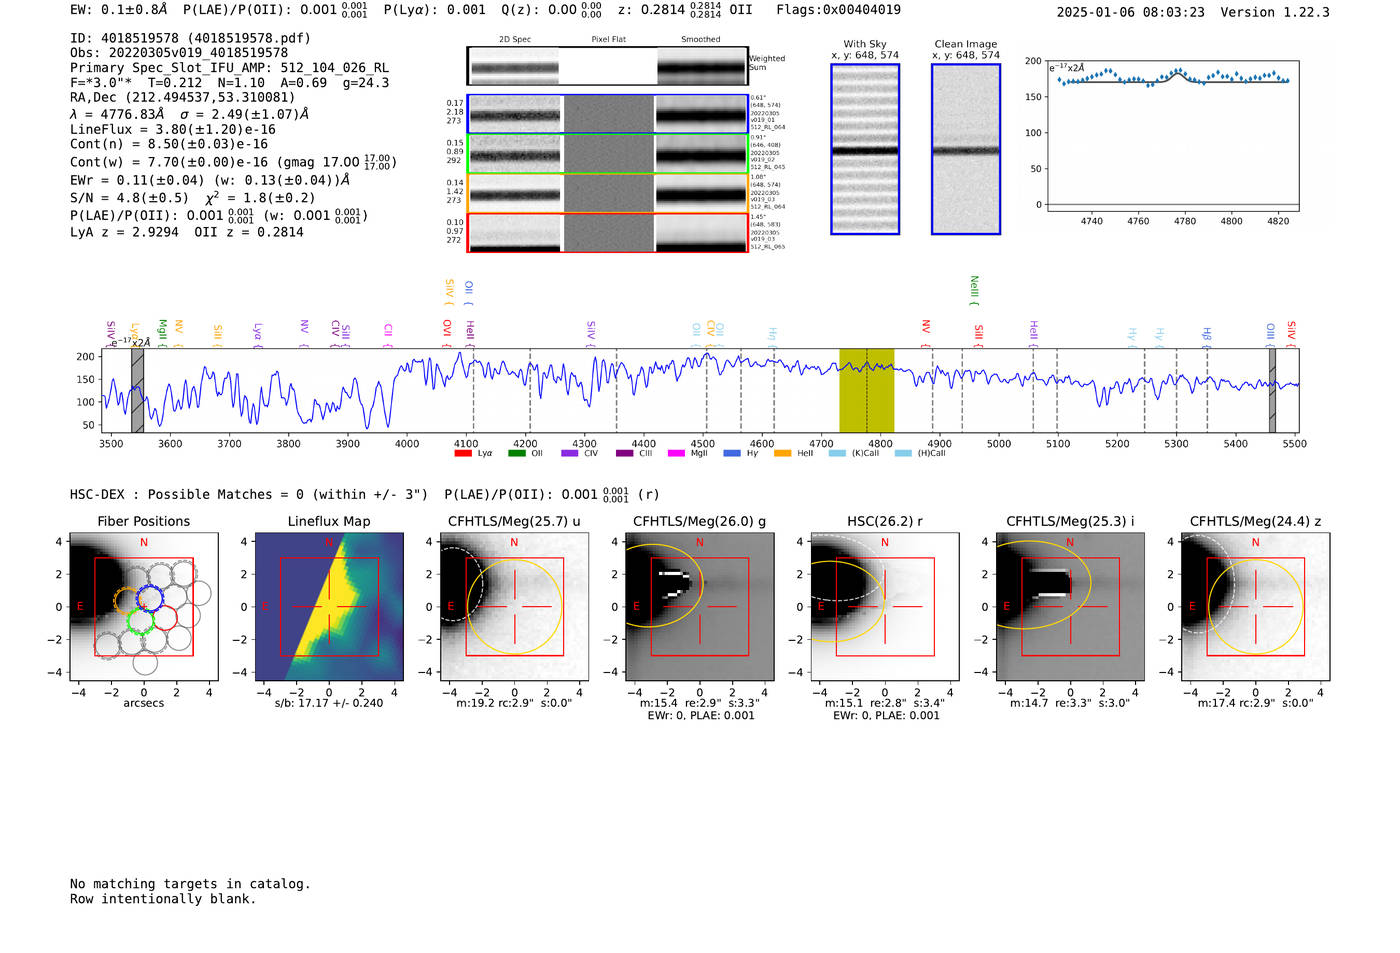Viewport: 1400px width, 953px height.
Task: Click the CFHTLS/Meg(24.4) z-band image
Action: tap(1255, 607)
